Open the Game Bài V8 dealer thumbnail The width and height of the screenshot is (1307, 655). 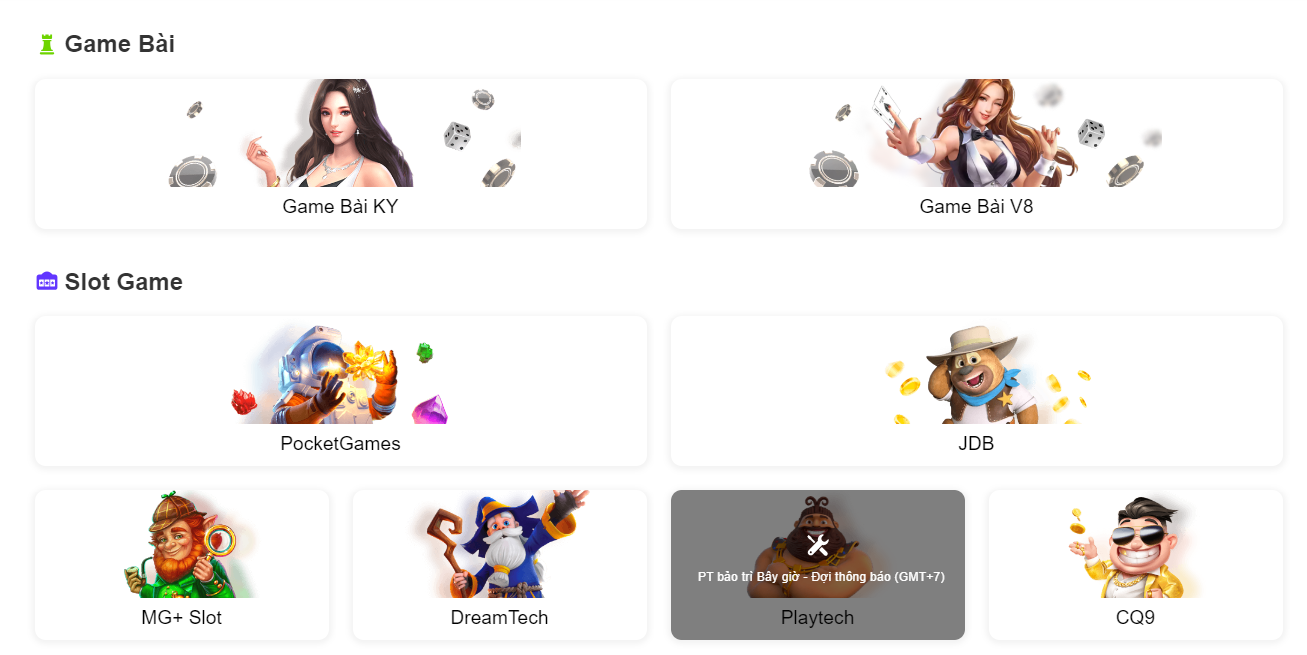tap(977, 133)
